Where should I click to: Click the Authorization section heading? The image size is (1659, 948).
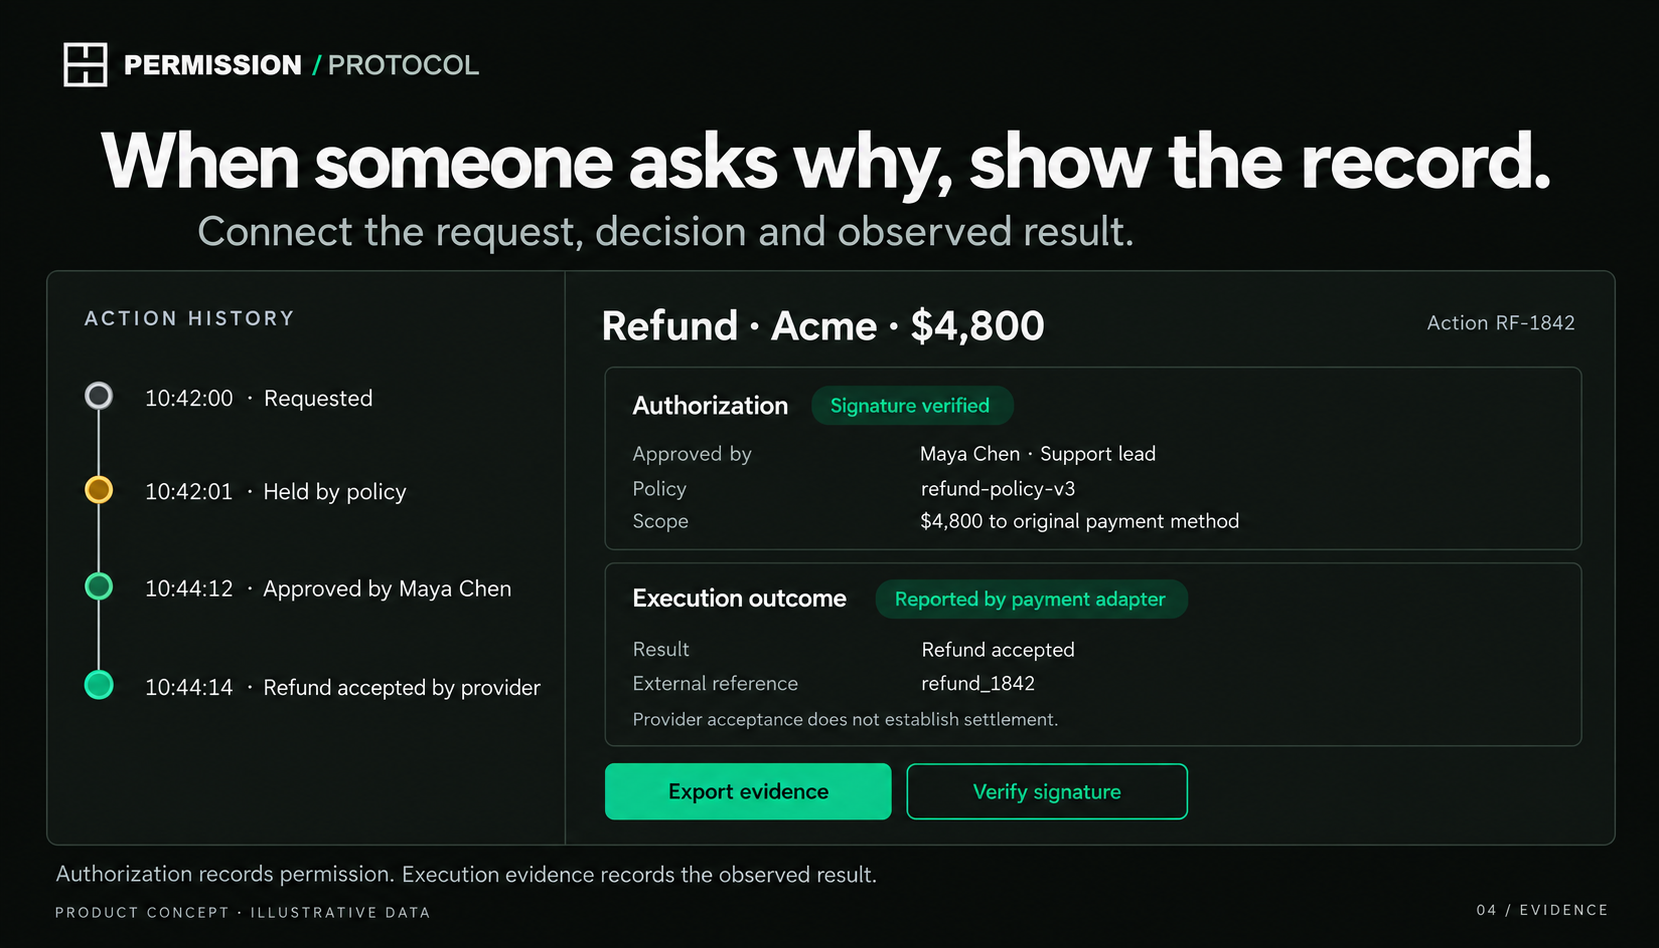click(710, 406)
